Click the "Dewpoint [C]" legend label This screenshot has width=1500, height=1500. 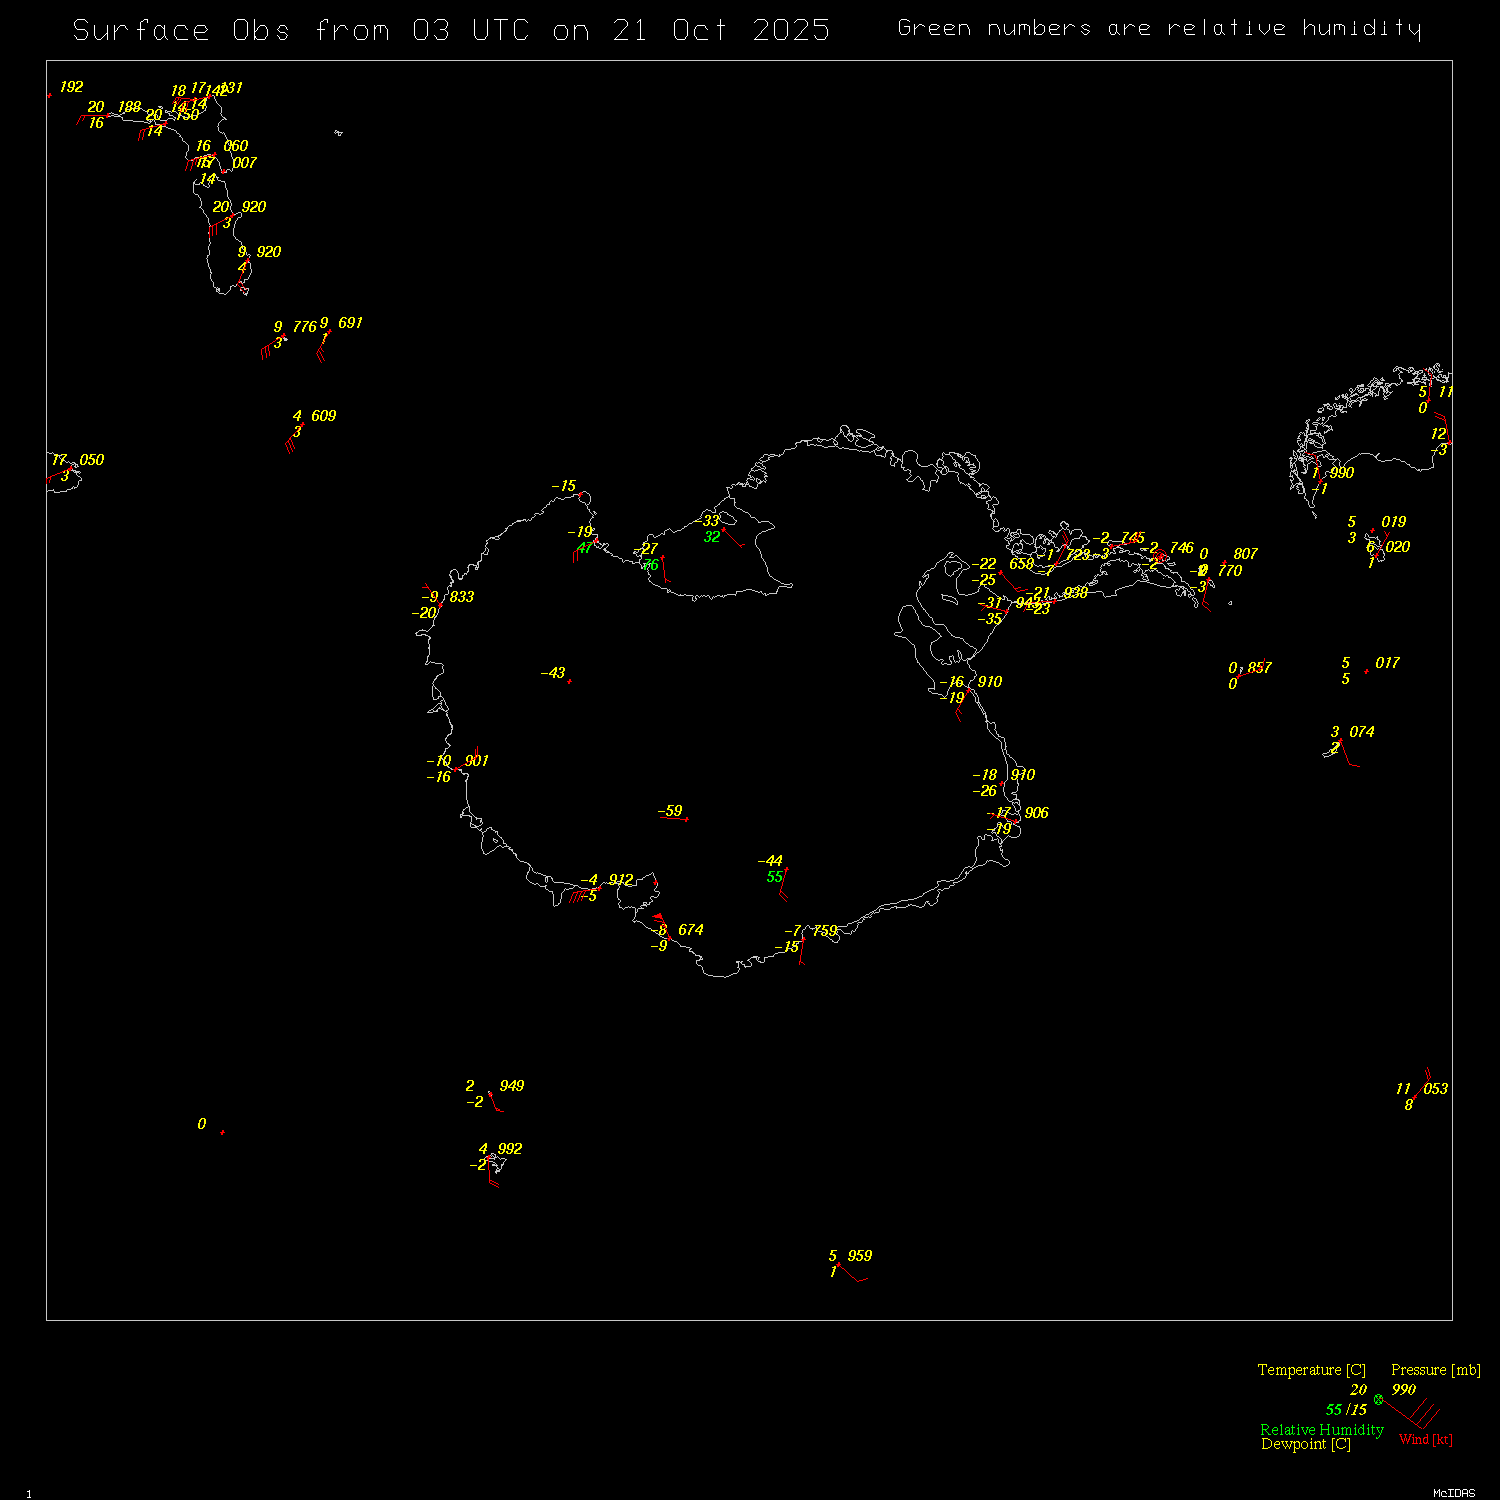click(x=1305, y=1444)
